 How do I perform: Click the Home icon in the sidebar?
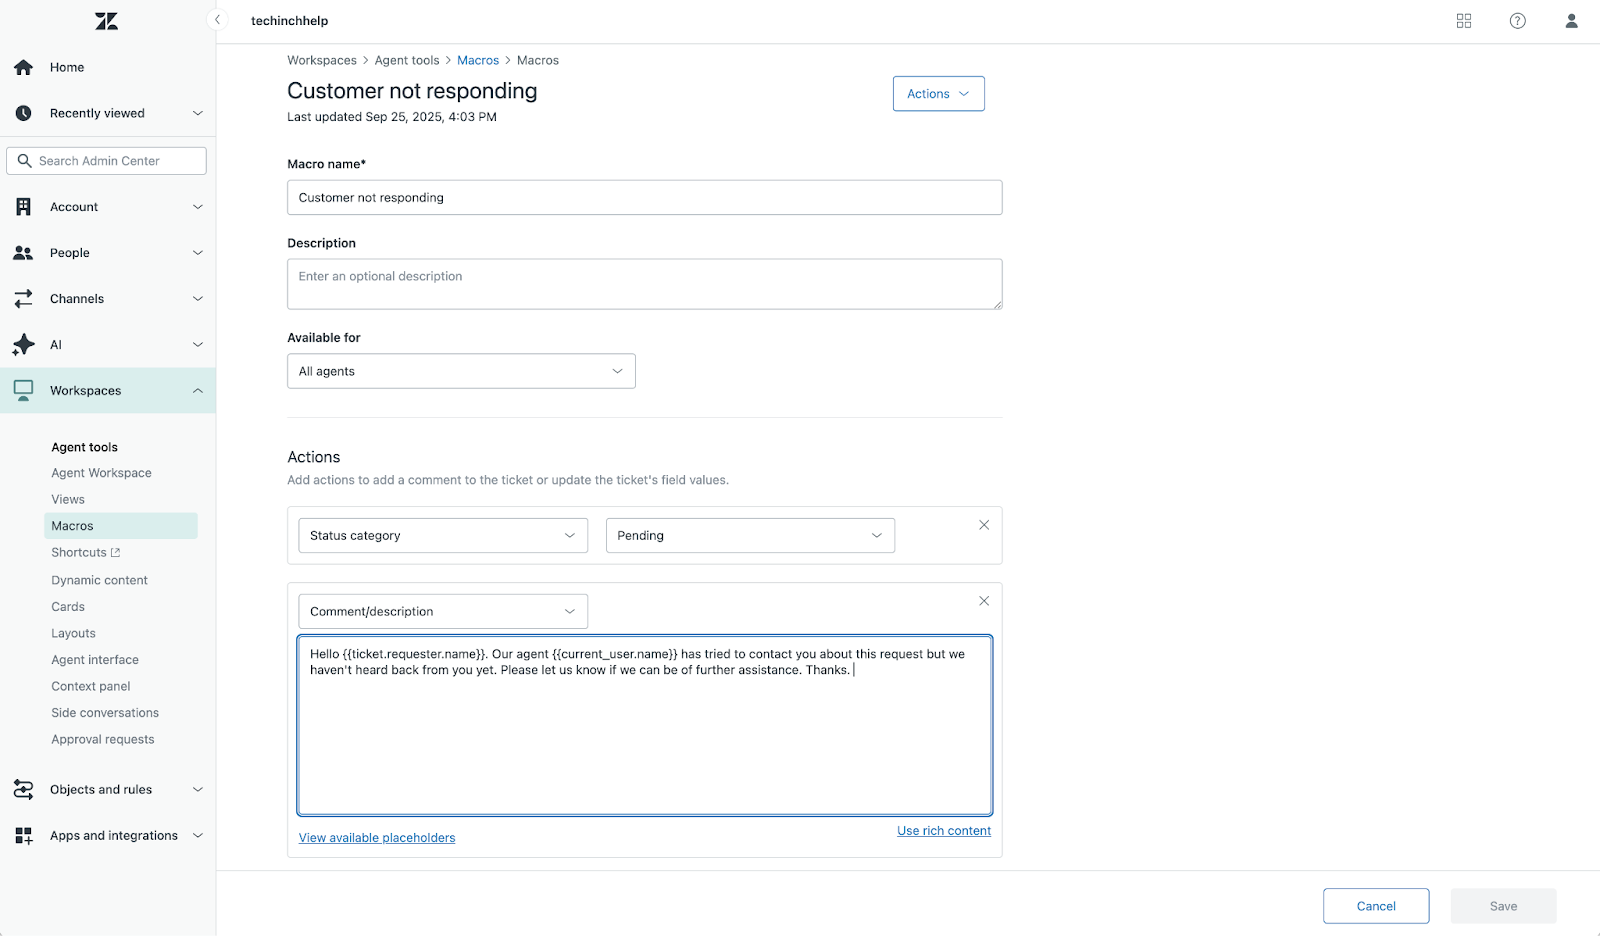[x=24, y=67]
